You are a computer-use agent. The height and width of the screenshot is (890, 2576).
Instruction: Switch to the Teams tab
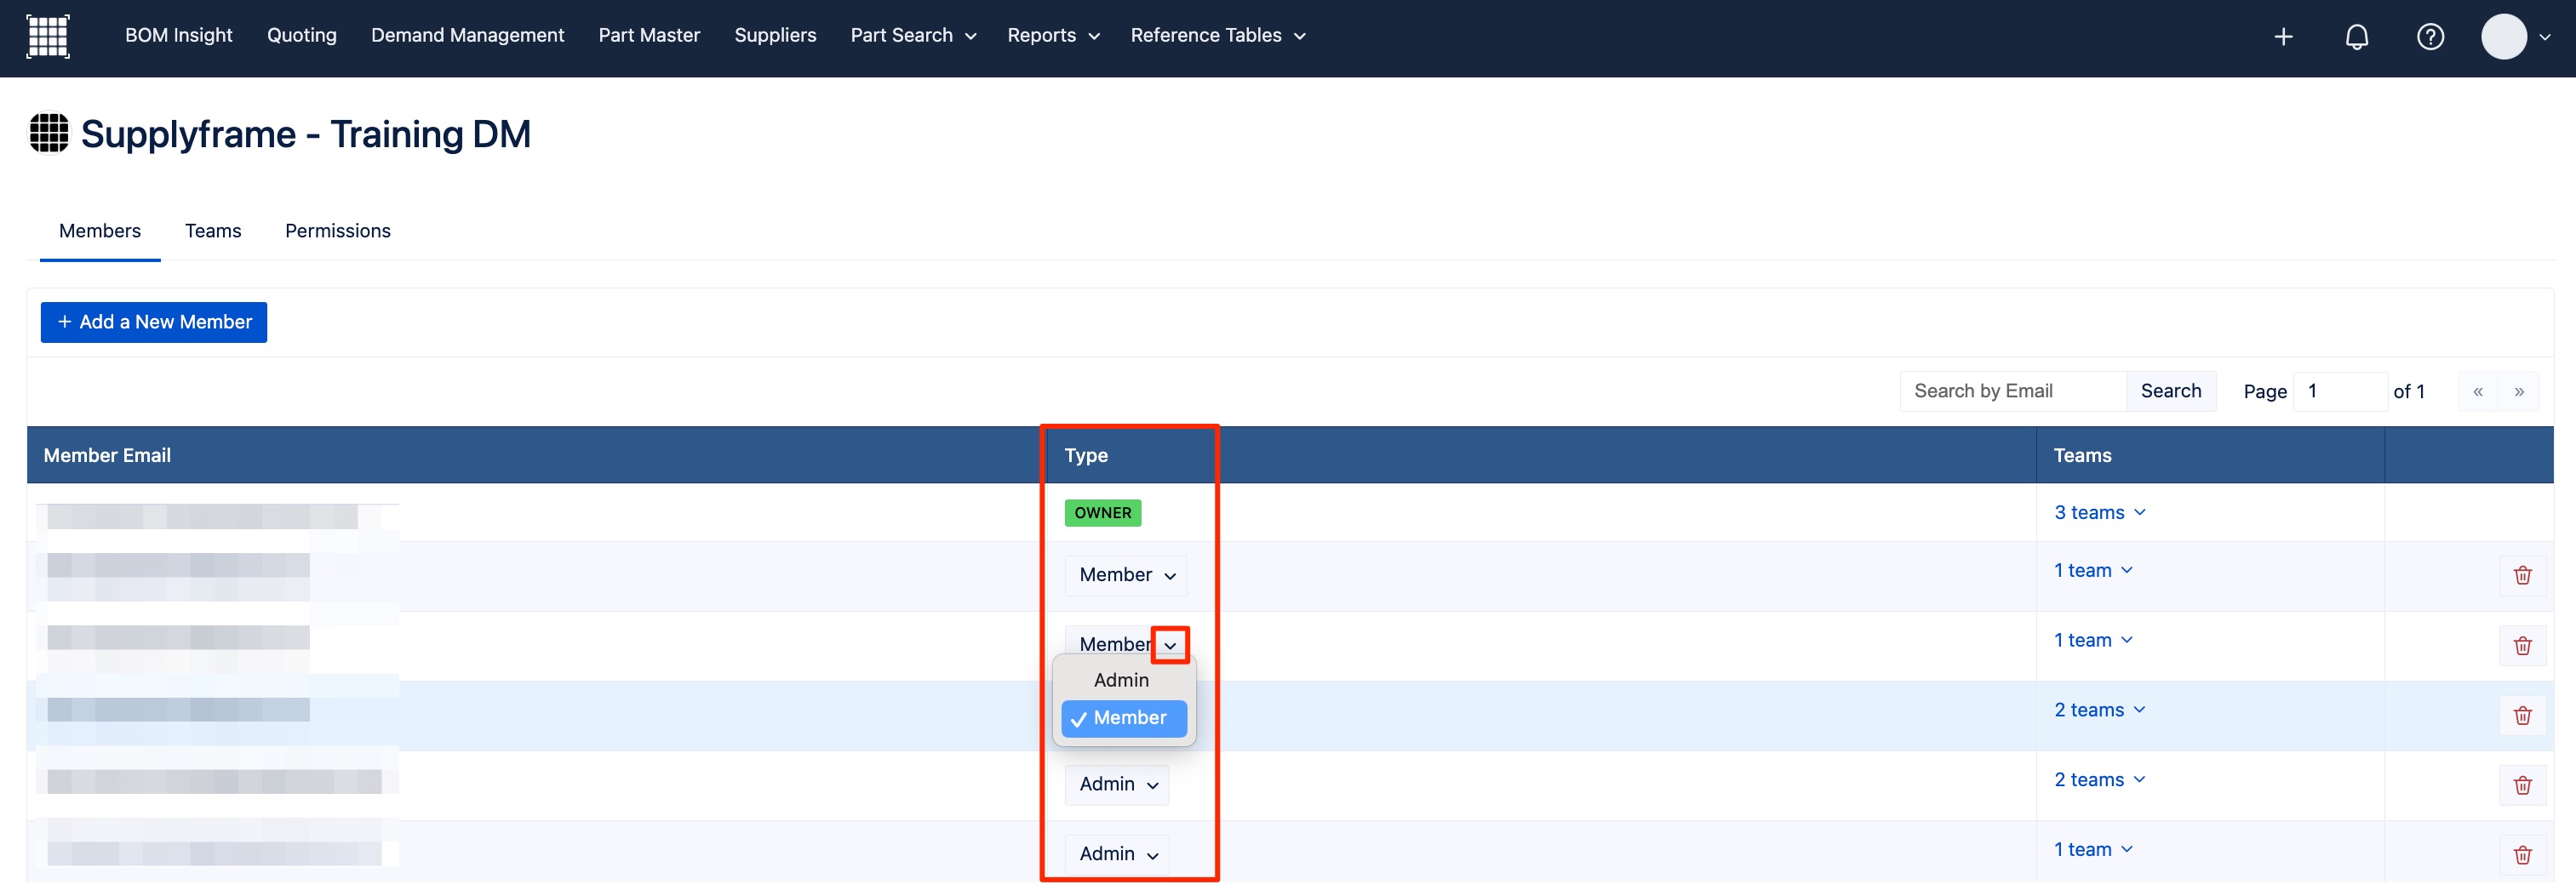(x=213, y=231)
